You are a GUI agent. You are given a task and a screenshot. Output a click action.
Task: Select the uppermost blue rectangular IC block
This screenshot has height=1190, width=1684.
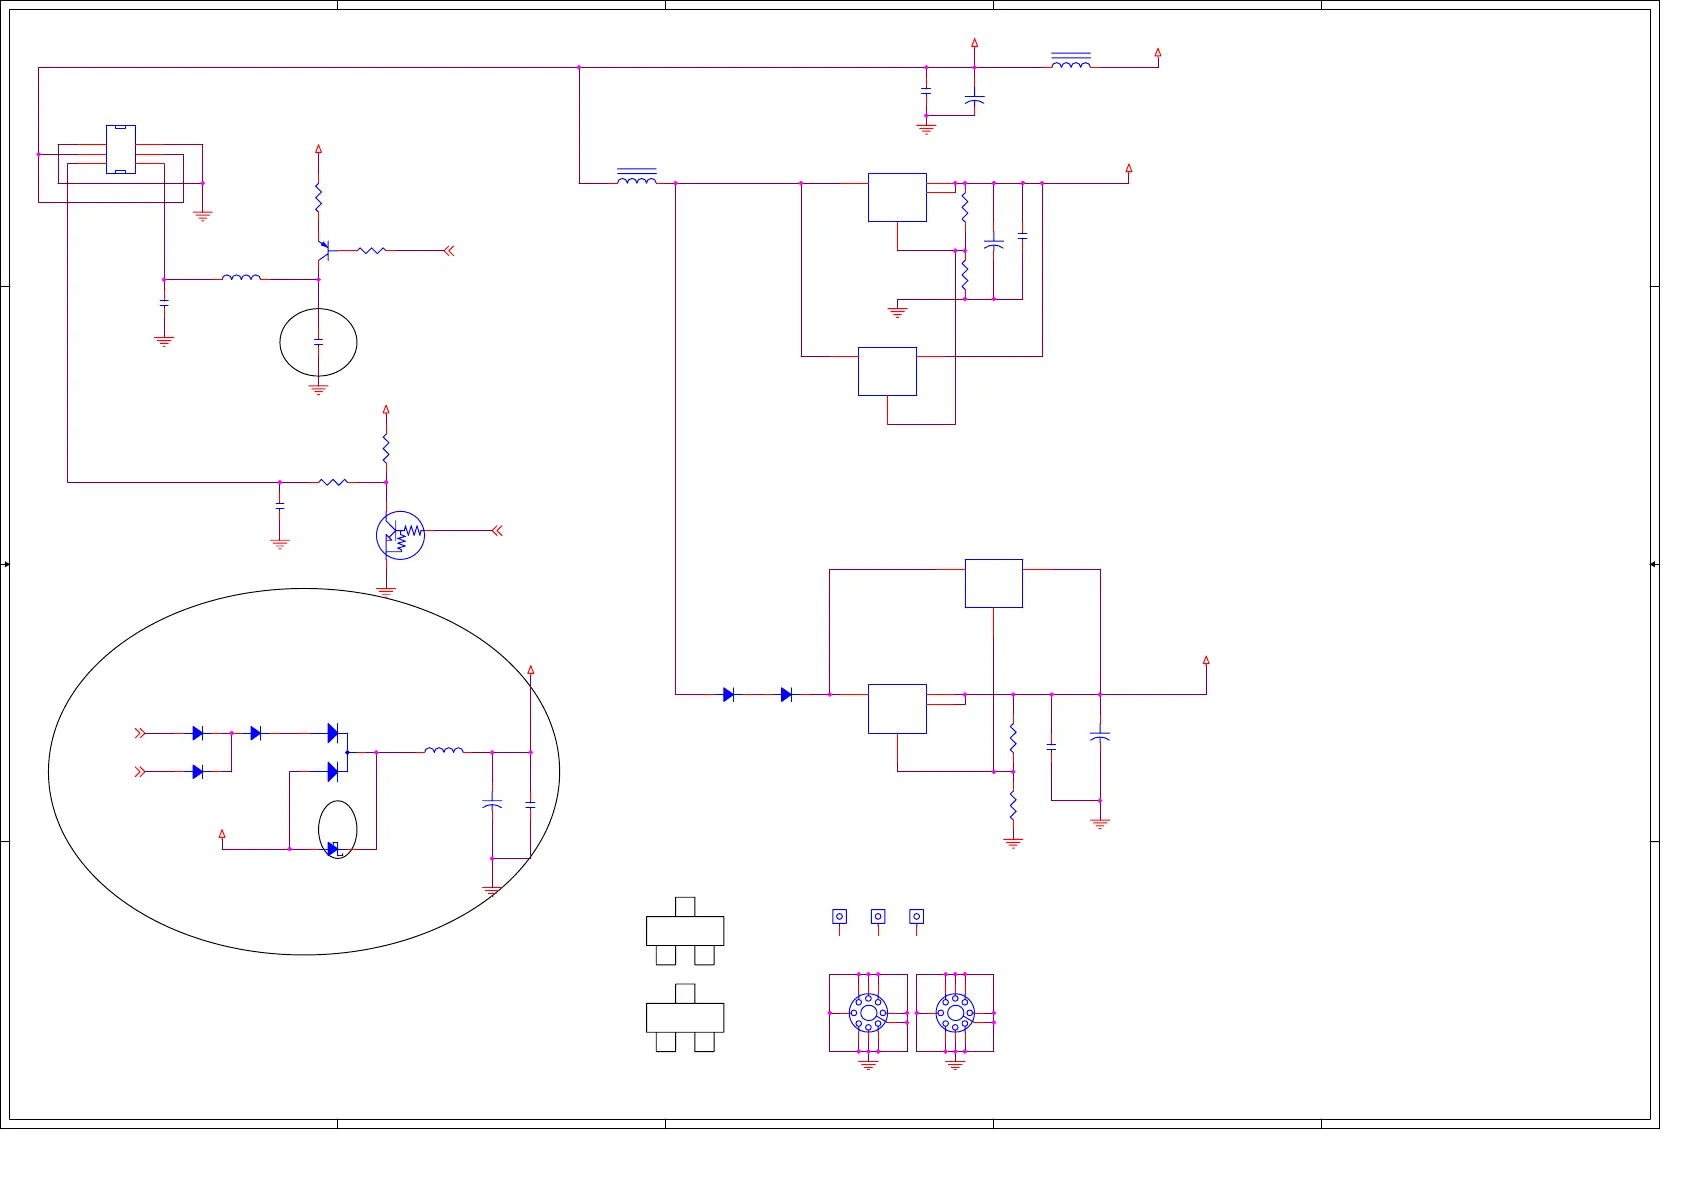(x=897, y=197)
